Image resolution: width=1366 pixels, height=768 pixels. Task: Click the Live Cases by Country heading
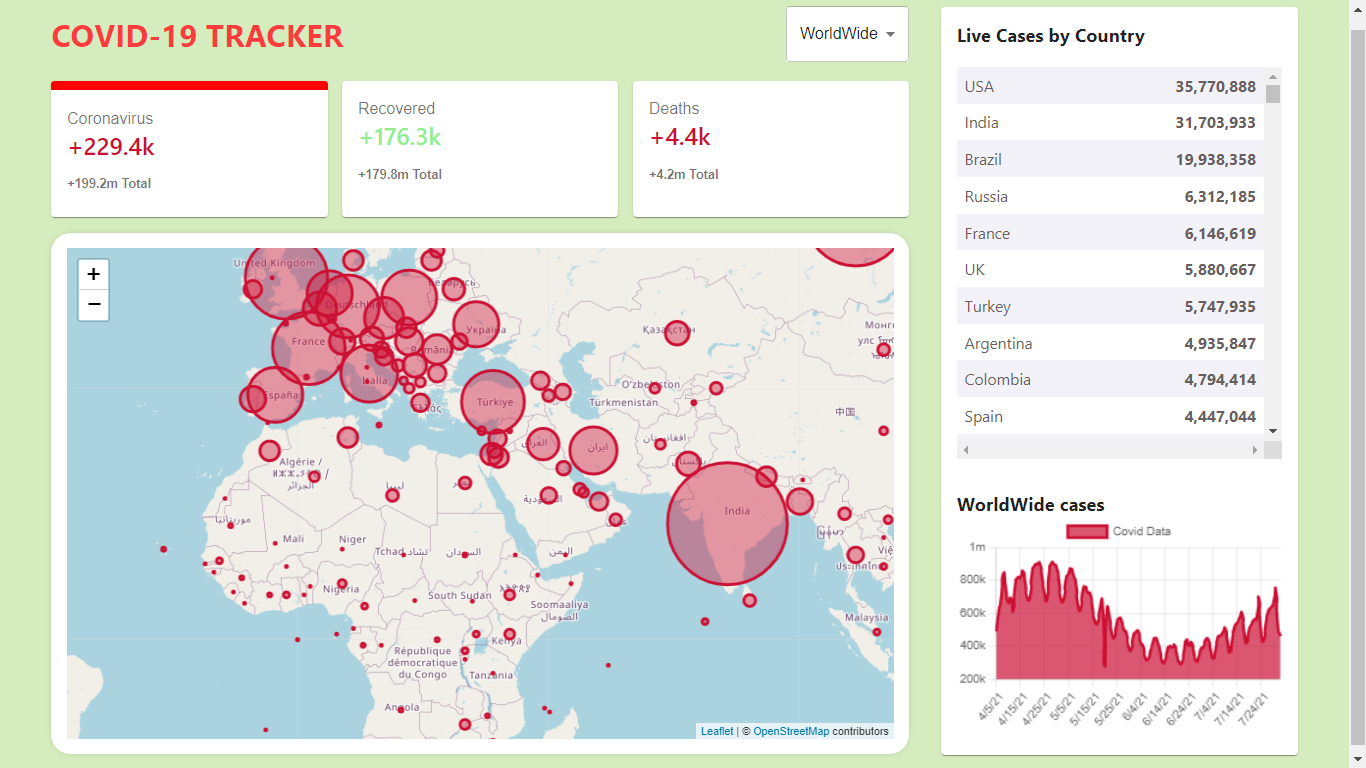[x=1051, y=36]
